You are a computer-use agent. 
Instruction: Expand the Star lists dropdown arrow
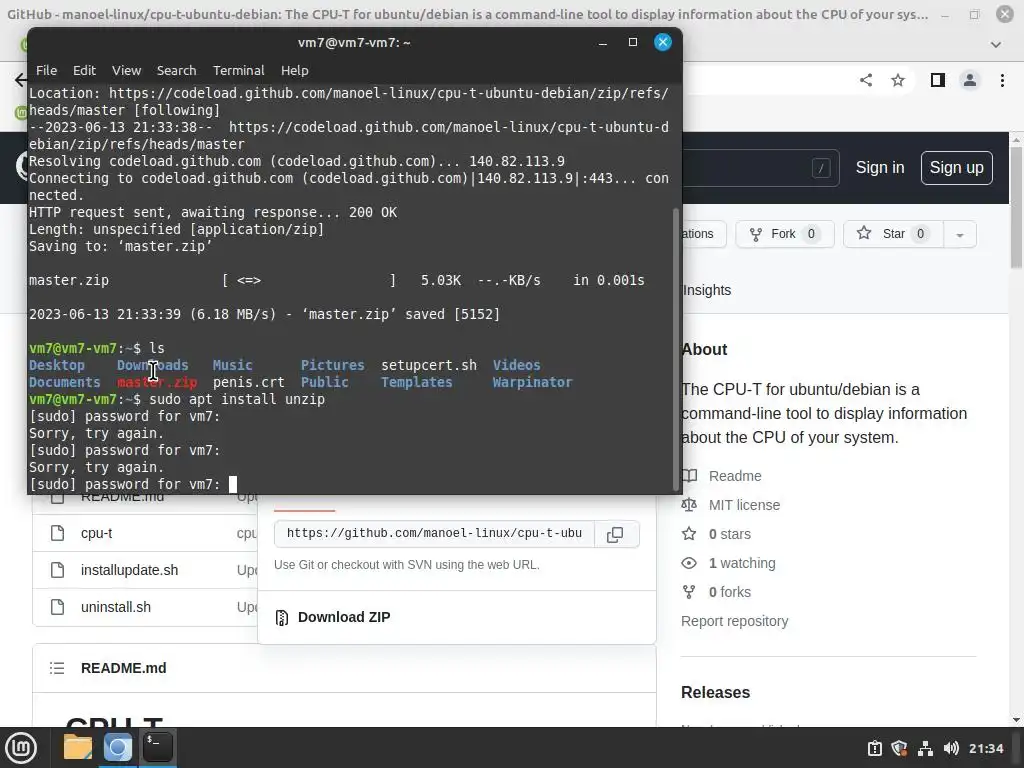[x=960, y=234]
